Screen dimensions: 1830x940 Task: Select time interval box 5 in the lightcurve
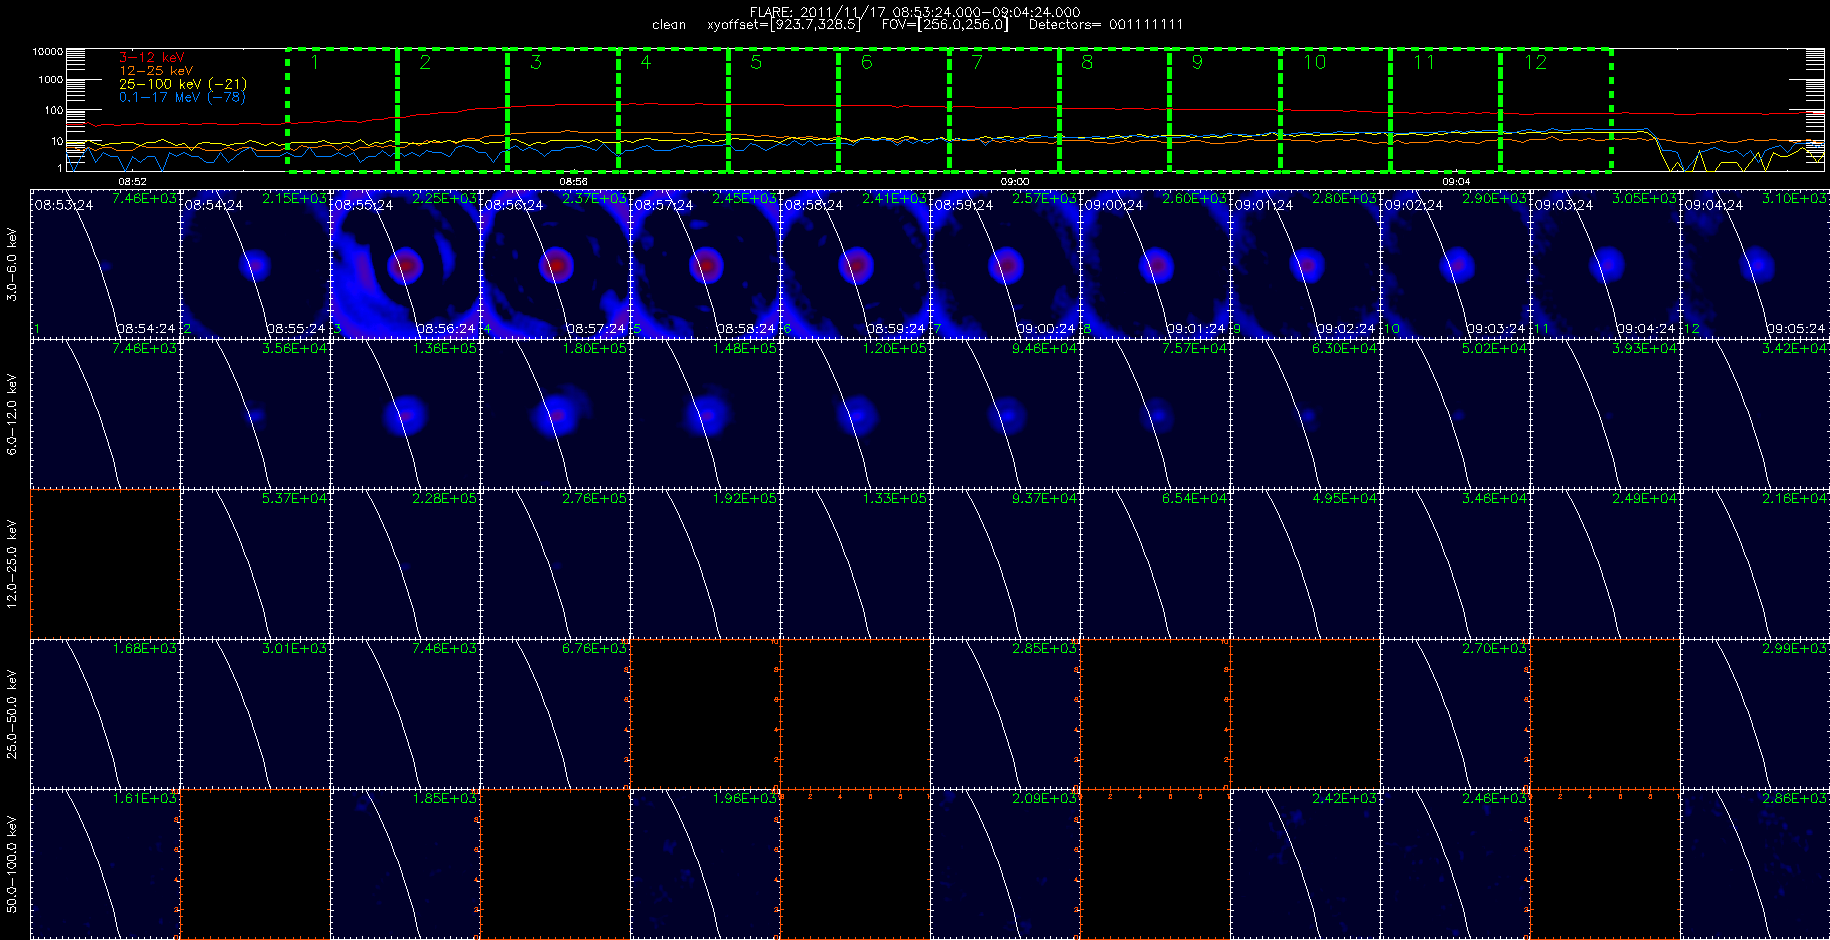[x=784, y=110]
